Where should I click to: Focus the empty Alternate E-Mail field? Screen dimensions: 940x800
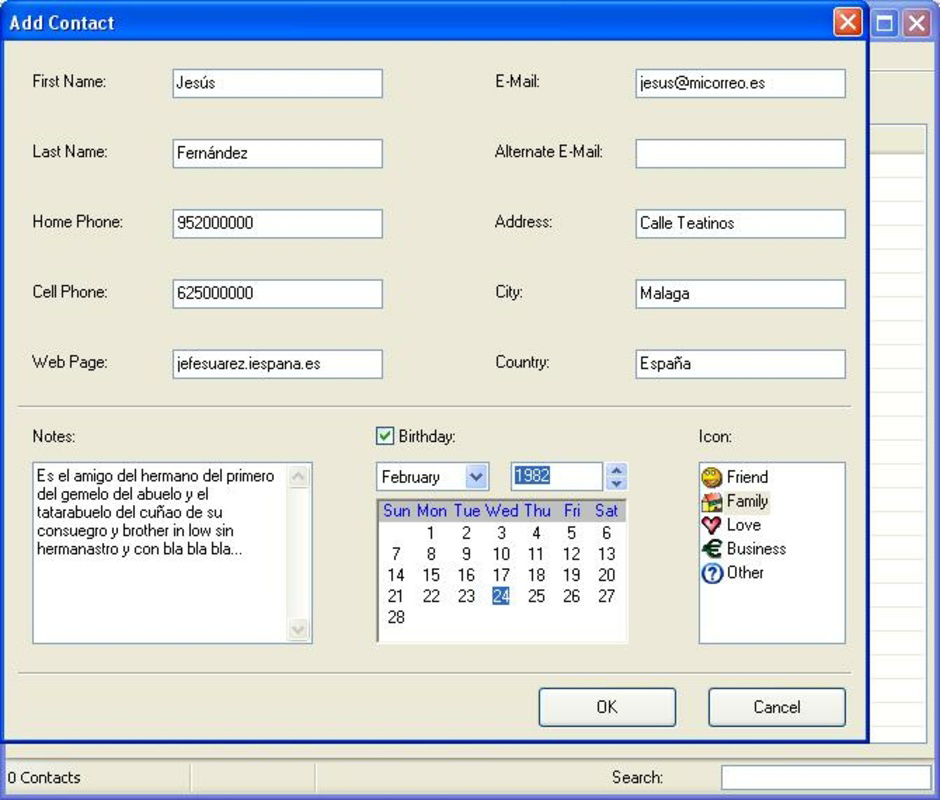pyautogui.click(x=740, y=154)
